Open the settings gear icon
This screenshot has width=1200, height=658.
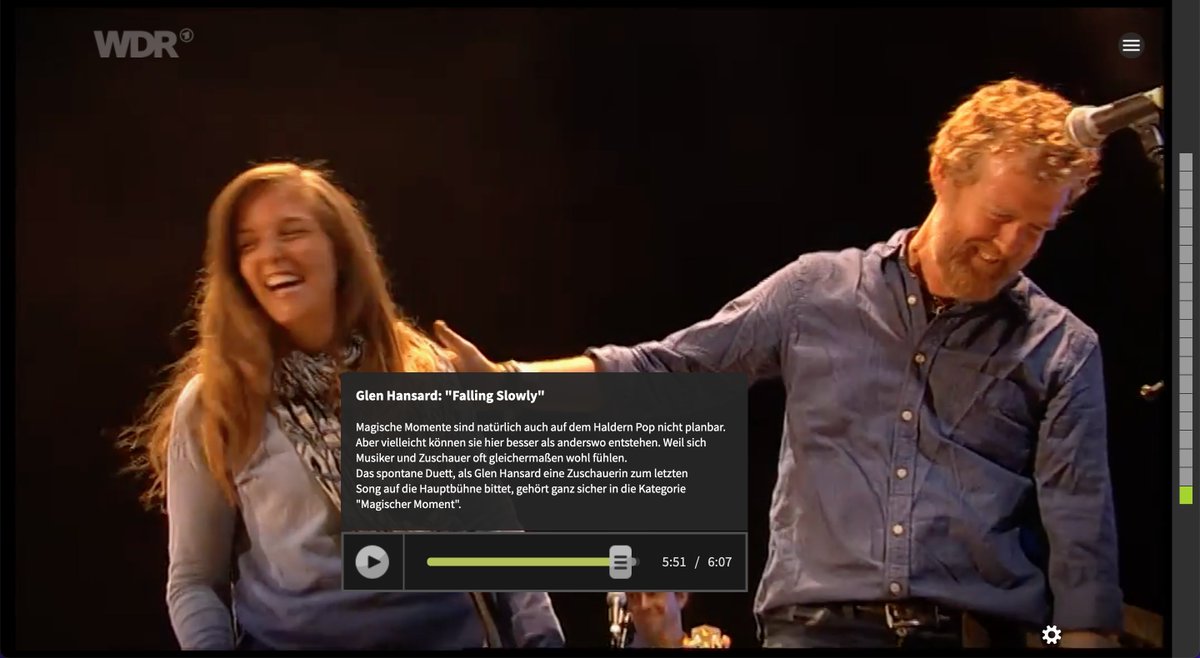[x=1051, y=634]
